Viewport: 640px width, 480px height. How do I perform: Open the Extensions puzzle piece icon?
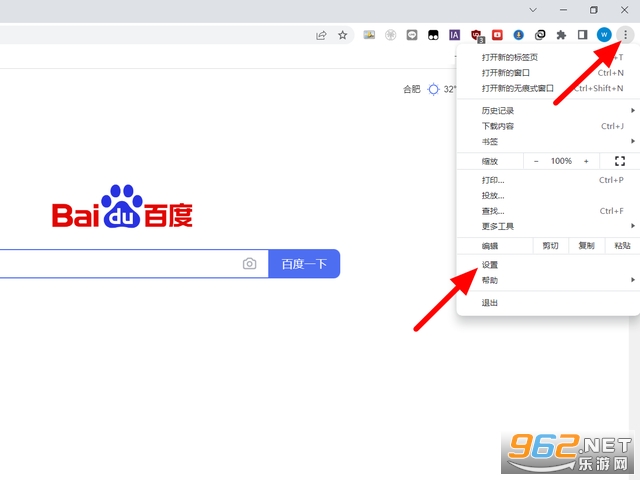pos(561,35)
